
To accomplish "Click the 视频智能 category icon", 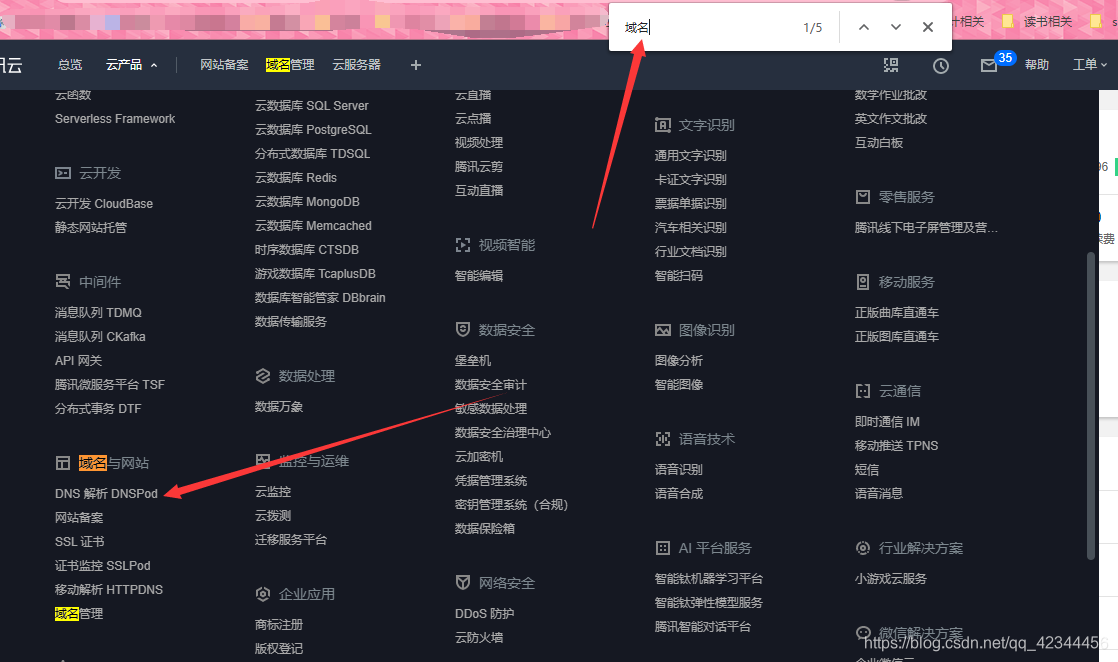I will 463,245.
